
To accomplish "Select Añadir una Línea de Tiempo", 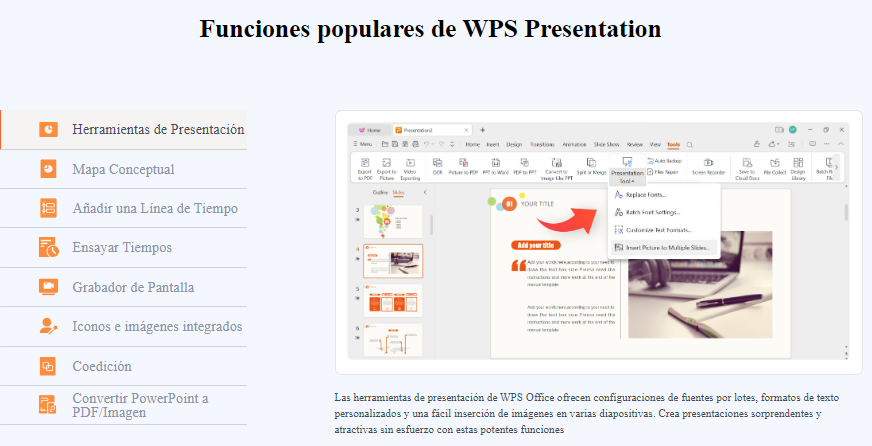I will [123, 208].
